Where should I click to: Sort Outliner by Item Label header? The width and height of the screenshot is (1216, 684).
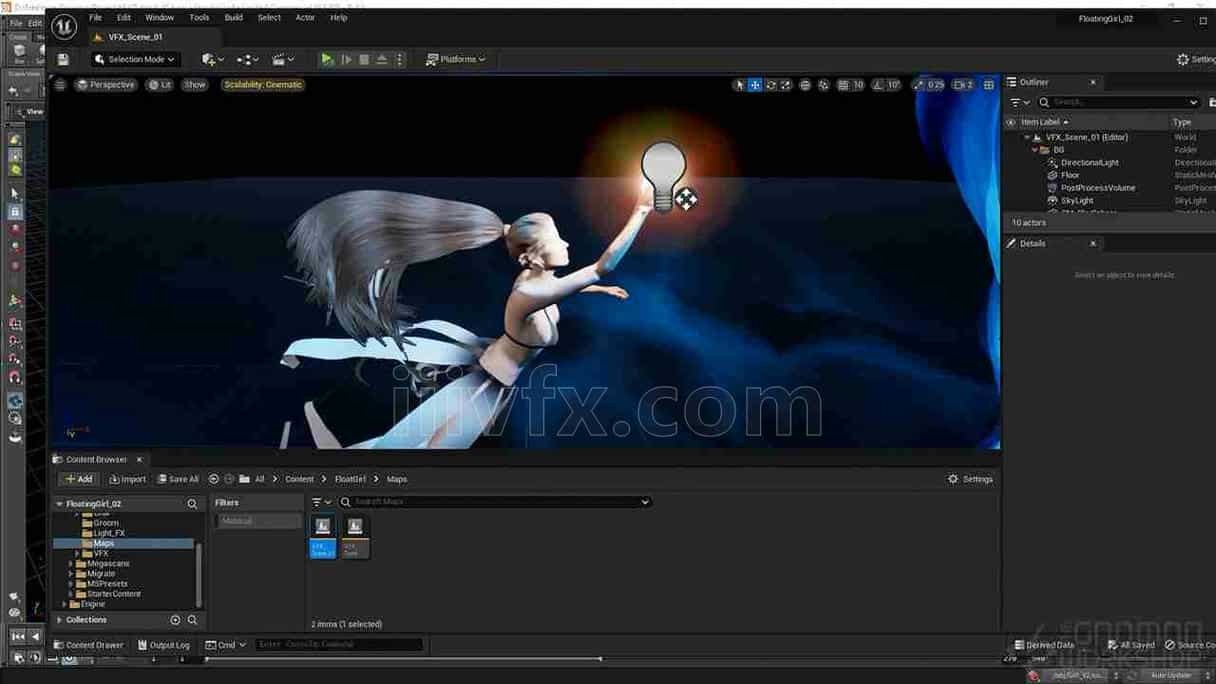click(x=1044, y=122)
